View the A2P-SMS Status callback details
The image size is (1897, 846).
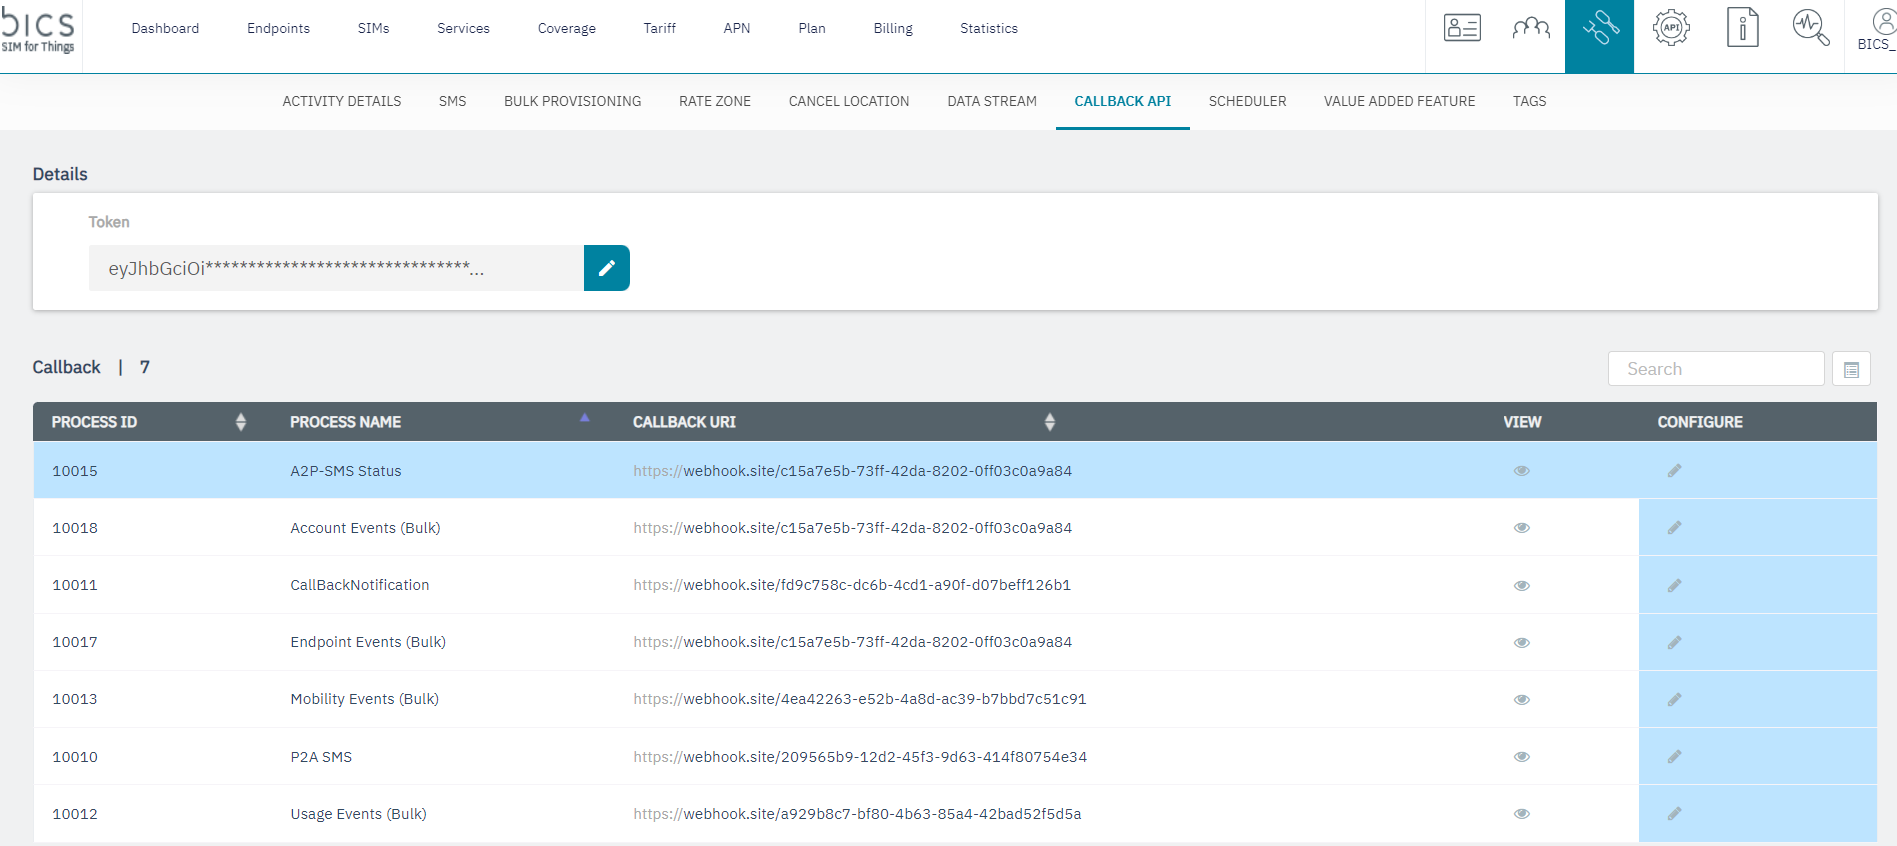1521,471
